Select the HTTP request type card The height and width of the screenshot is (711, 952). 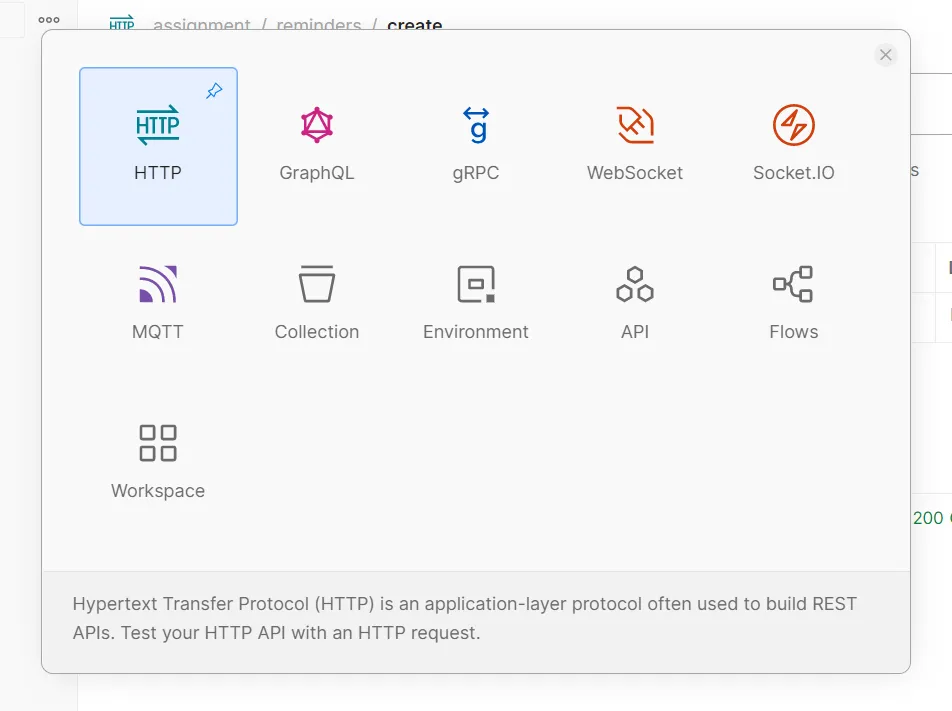157,146
